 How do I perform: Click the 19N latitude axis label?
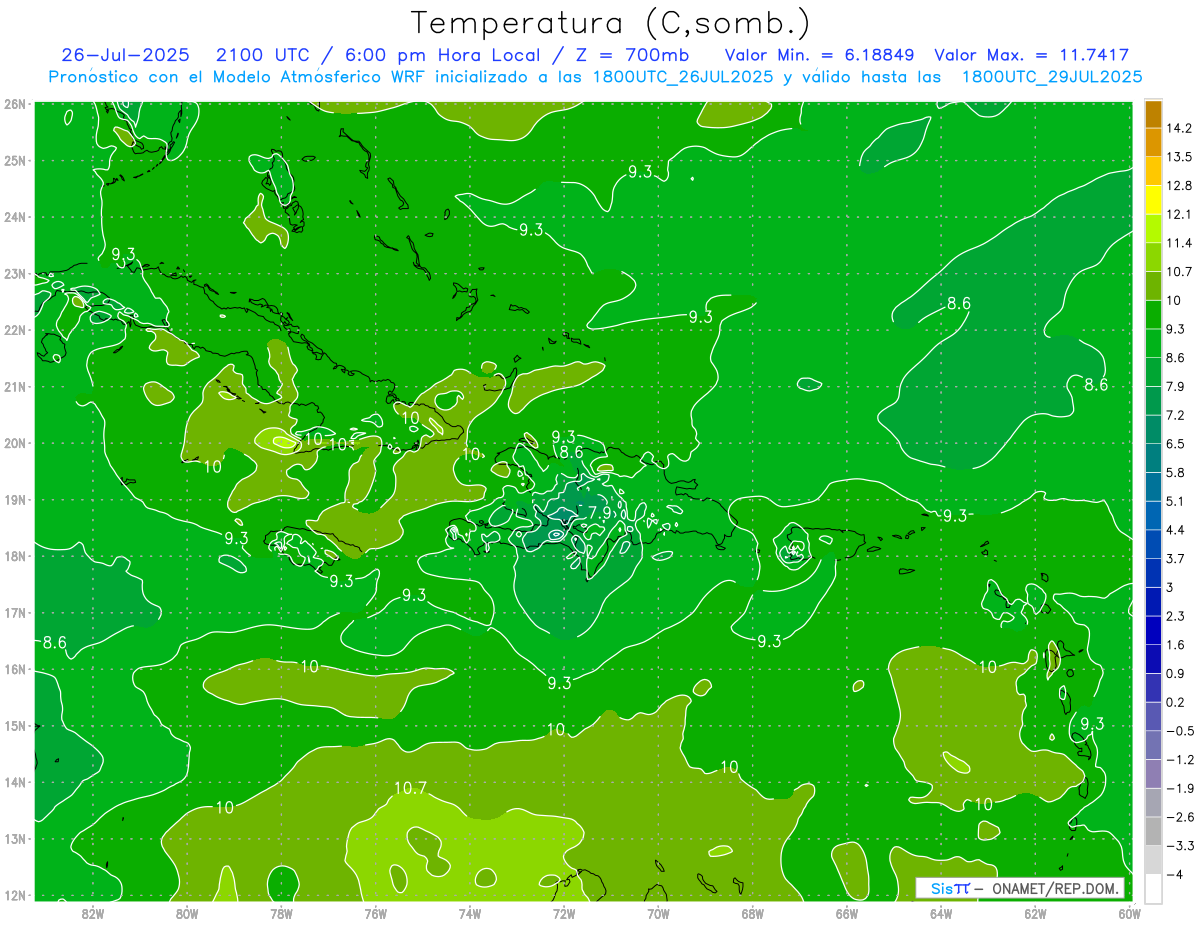[x=14, y=499]
